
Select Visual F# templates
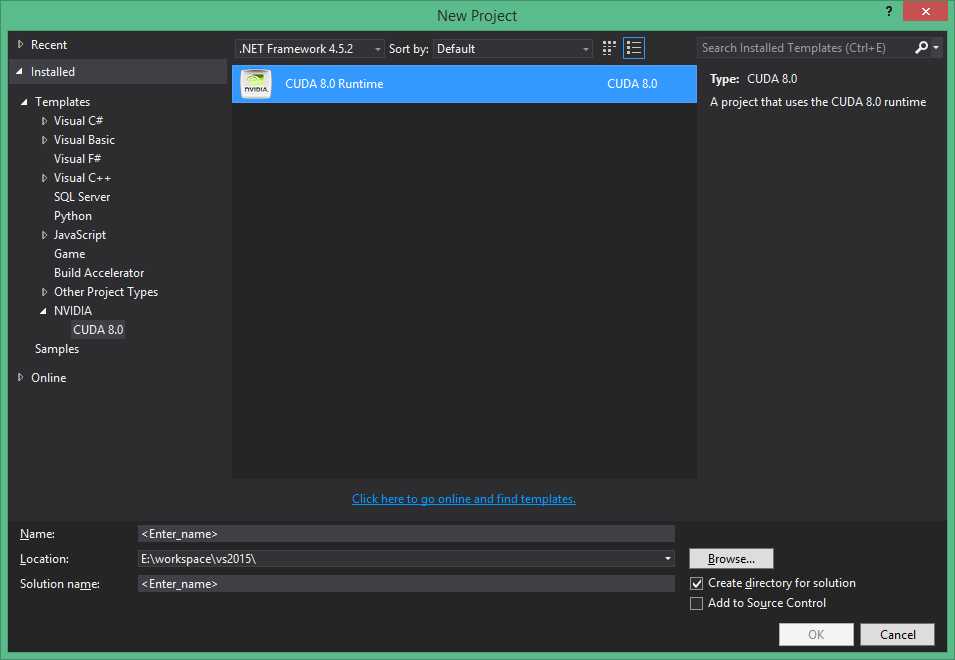[77, 159]
